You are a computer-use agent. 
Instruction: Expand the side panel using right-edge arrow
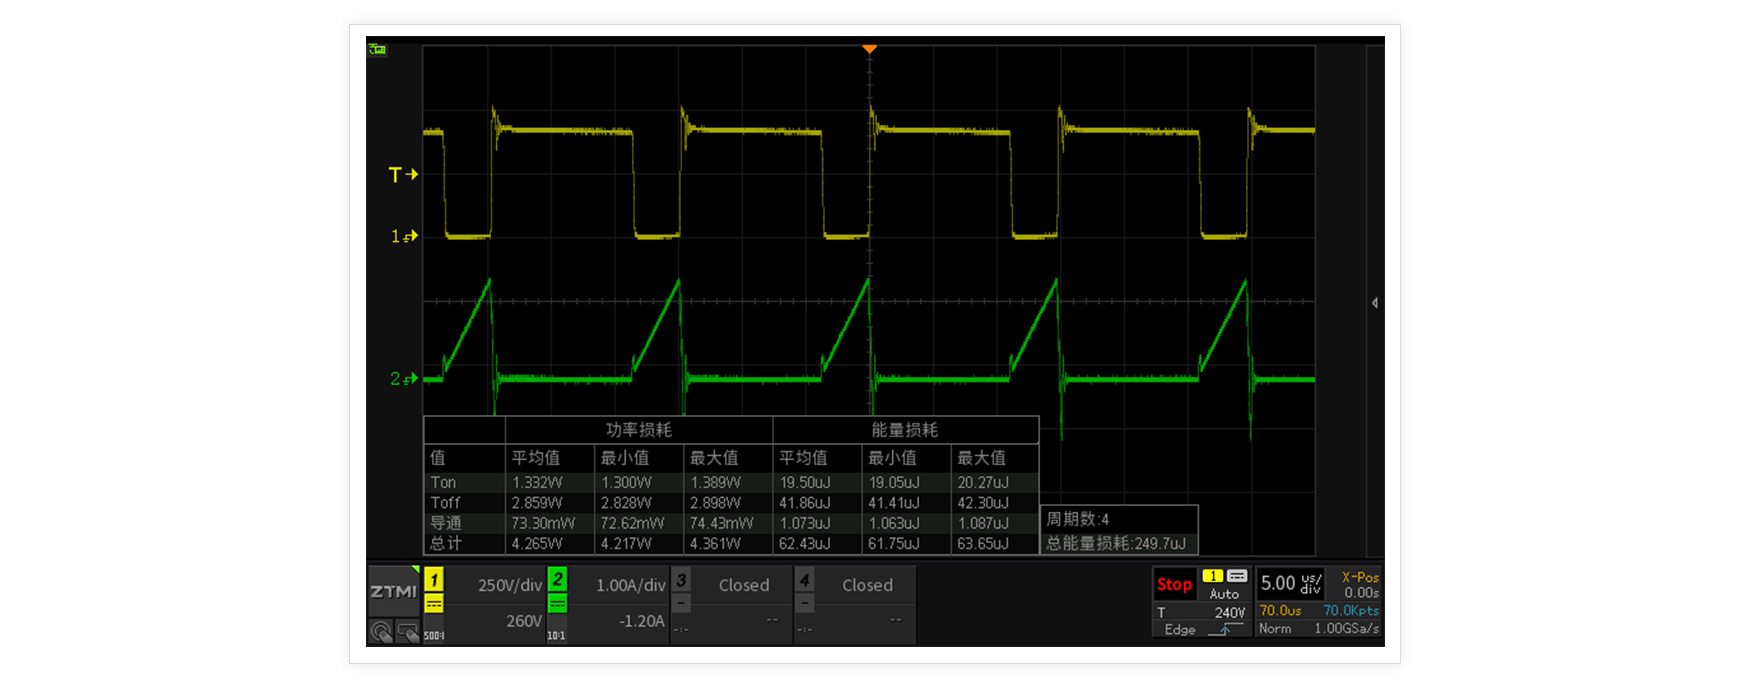pos(1375,303)
